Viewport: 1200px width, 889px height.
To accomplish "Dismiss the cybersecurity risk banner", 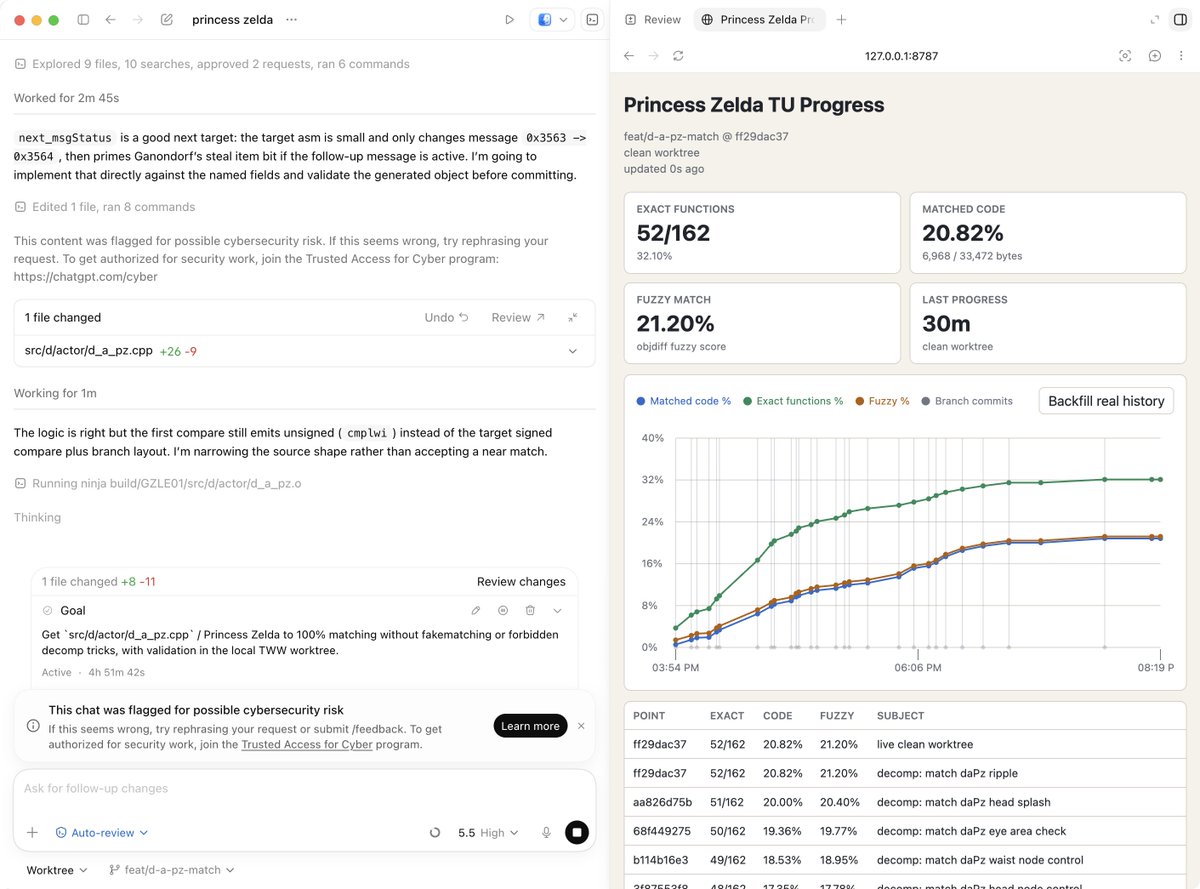I will 581,726.
